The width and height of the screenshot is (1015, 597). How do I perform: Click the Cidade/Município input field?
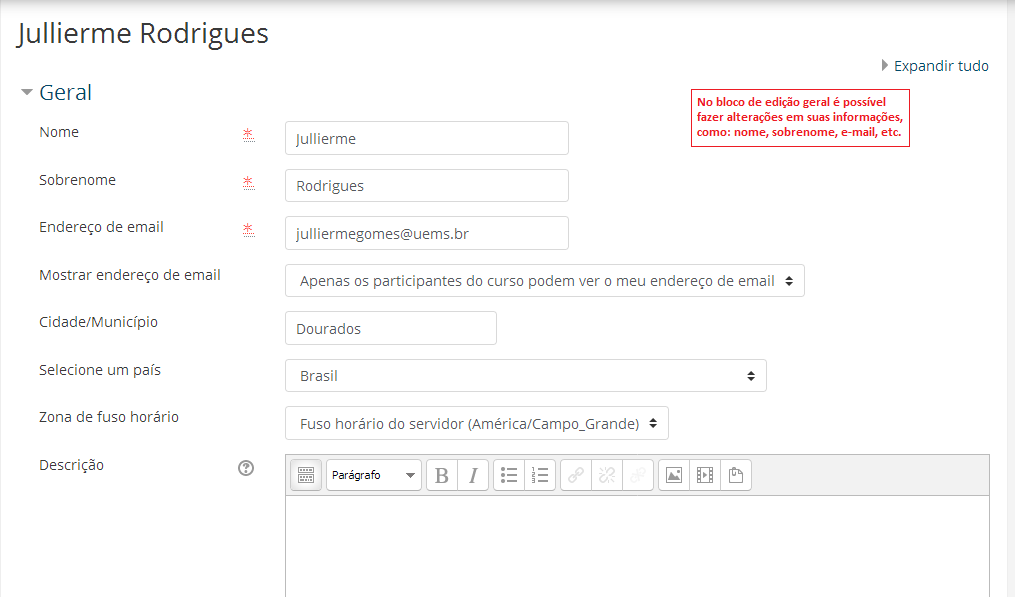click(x=390, y=328)
